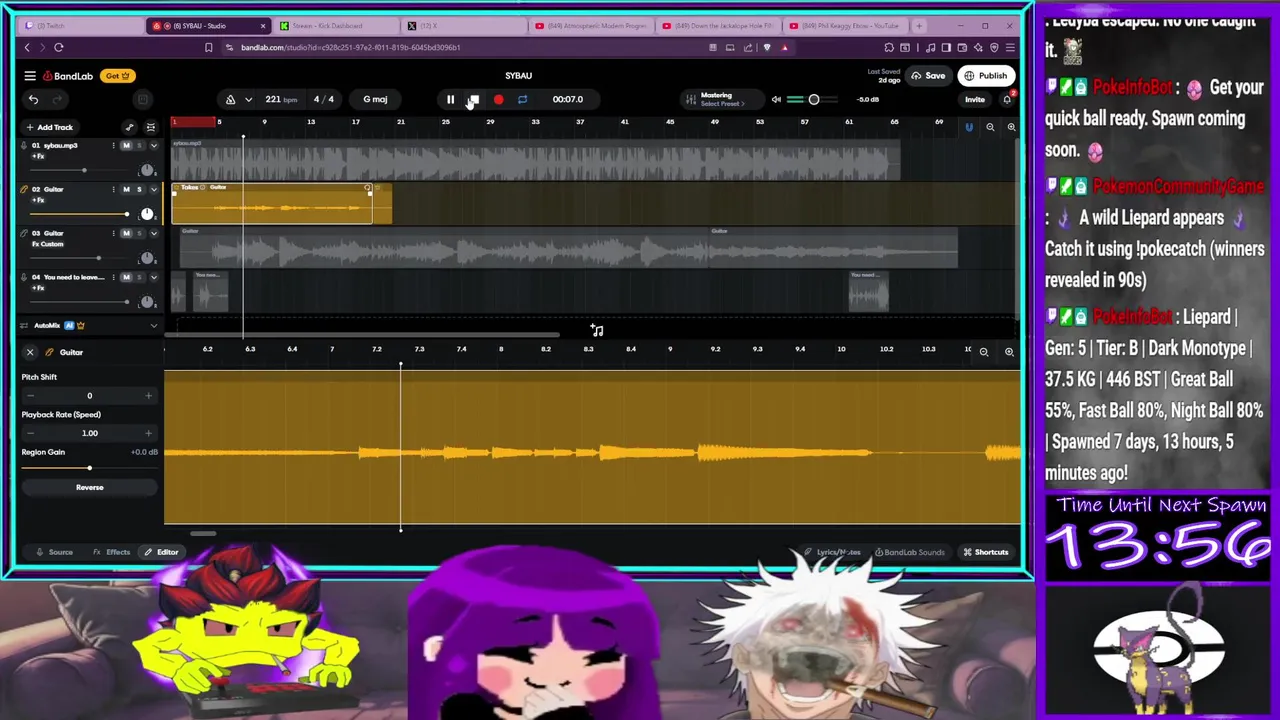Expand track 04 chevron
This screenshot has height=720, width=1280.
(153, 277)
